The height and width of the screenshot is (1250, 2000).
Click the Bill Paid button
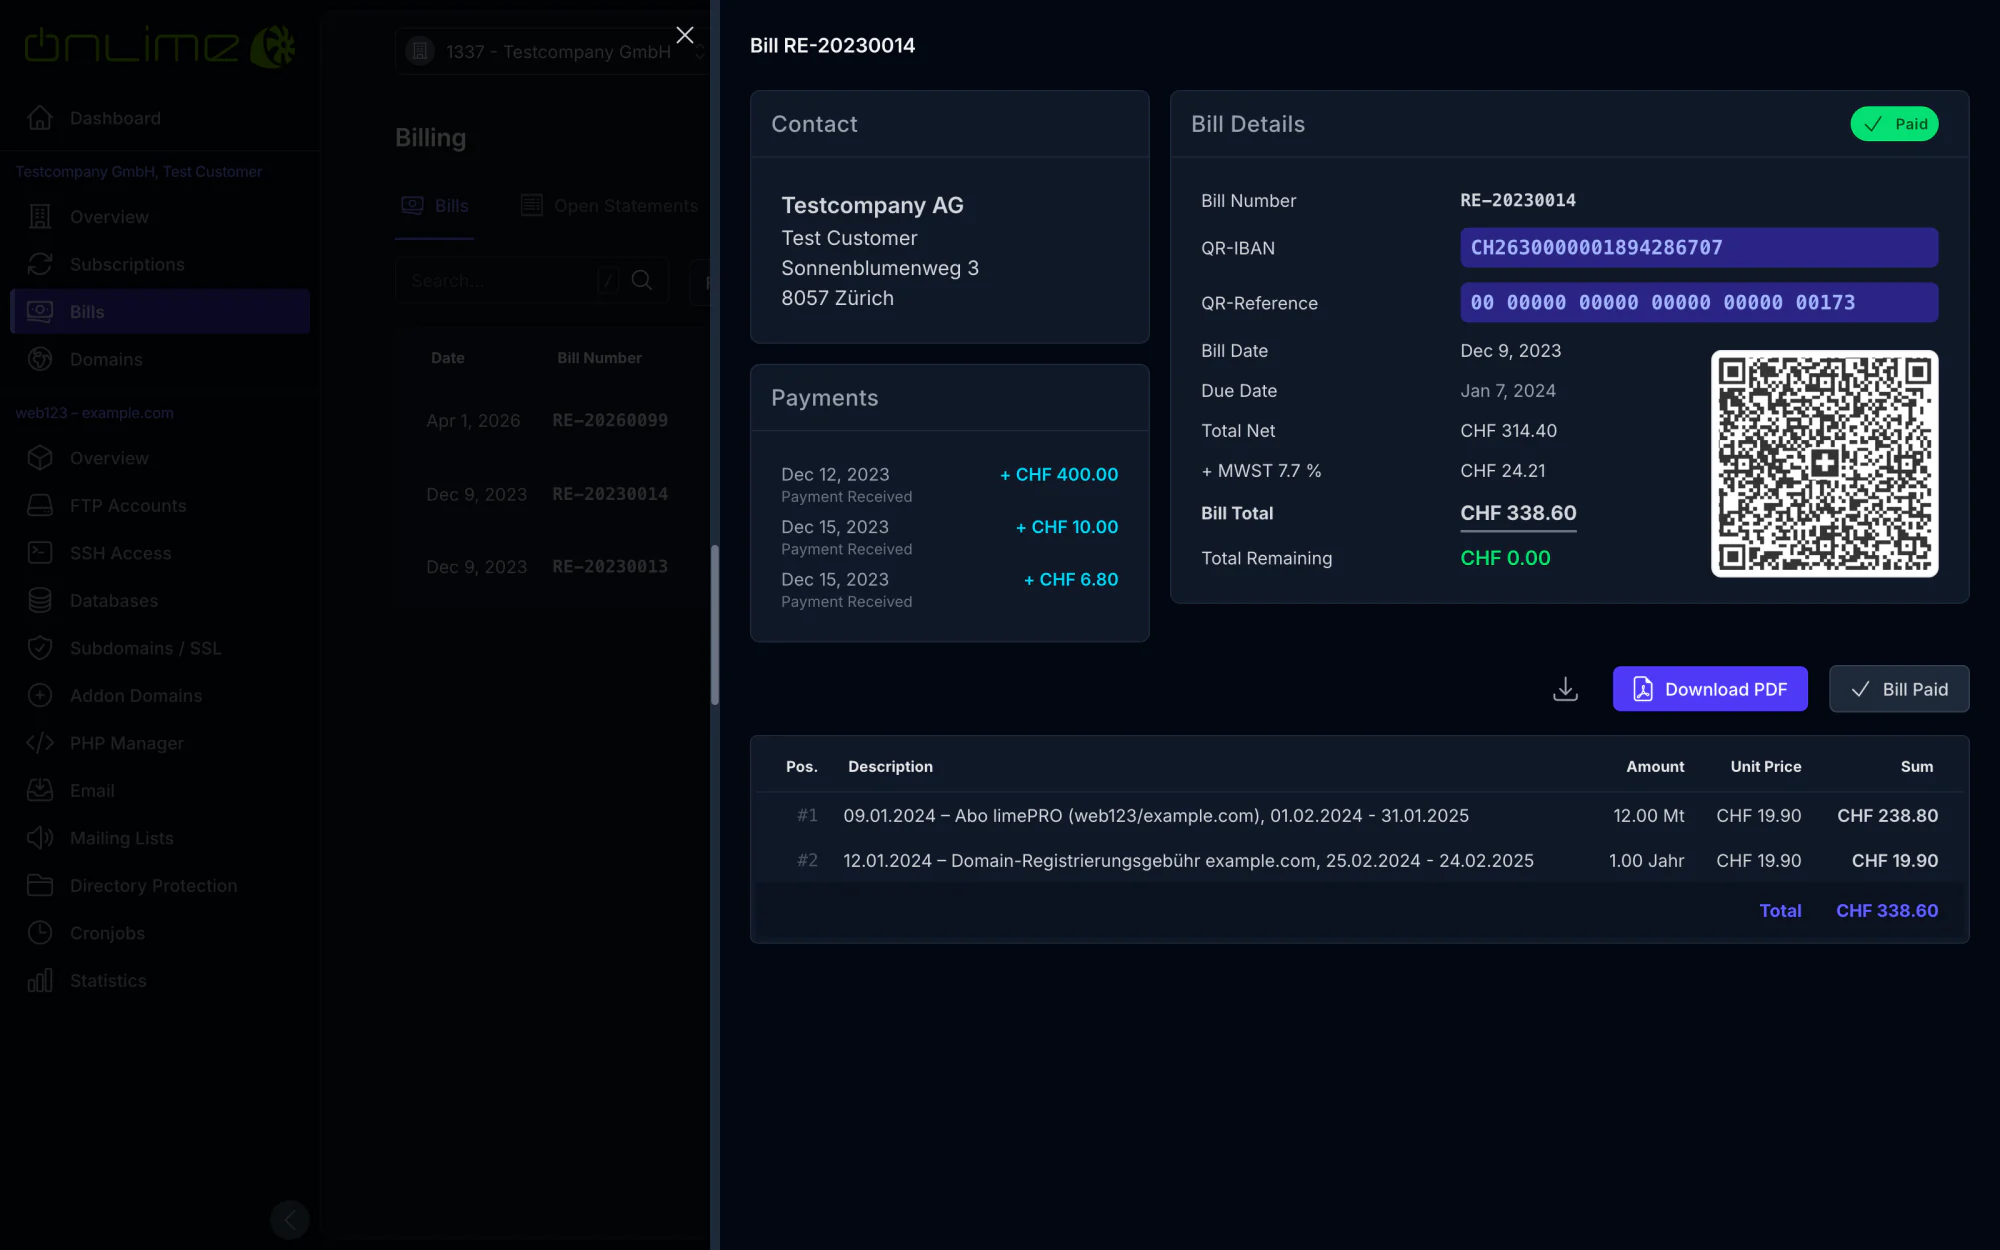(x=1899, y=689)
